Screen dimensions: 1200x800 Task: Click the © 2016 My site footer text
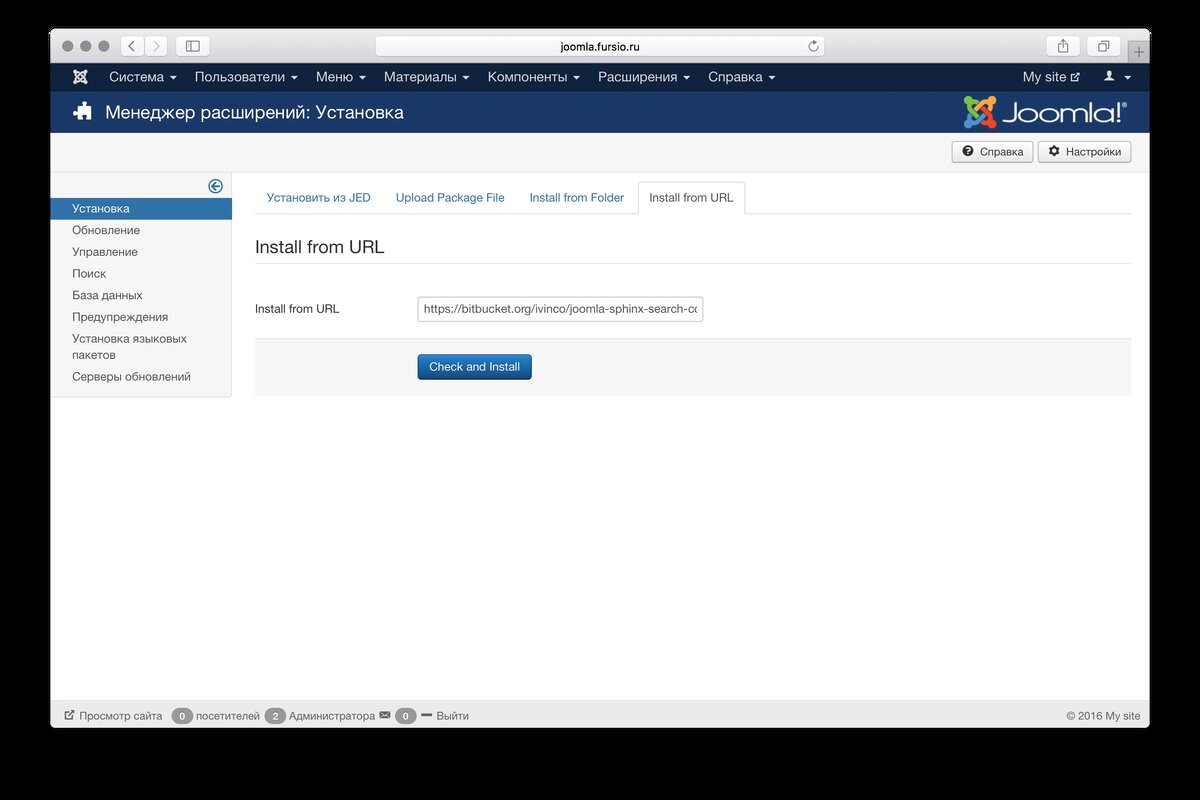pyautogui.click(x=1103, y=716)
